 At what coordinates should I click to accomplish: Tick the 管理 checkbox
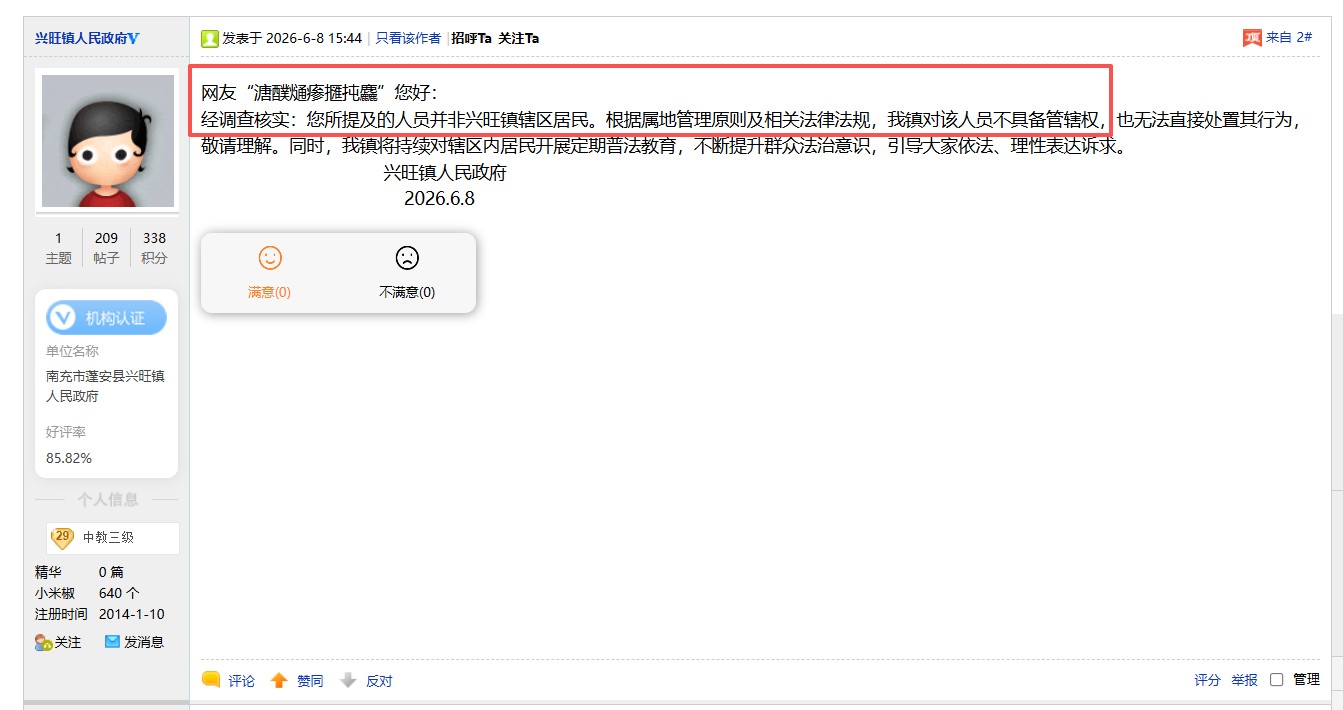tap(1276, 680)
